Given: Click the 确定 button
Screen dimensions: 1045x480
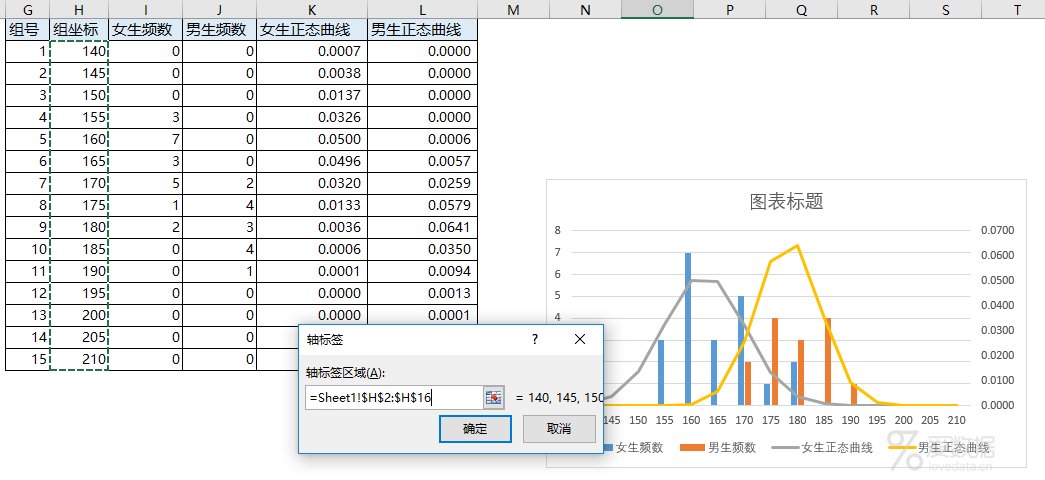Looking at the screenshot, I should (475, 429).
